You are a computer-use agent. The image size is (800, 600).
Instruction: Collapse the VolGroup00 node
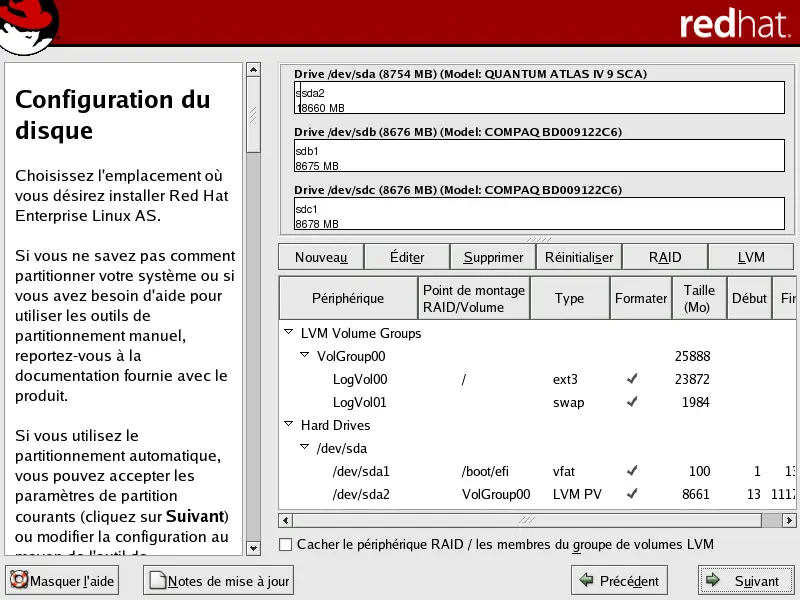click(304, 356)
